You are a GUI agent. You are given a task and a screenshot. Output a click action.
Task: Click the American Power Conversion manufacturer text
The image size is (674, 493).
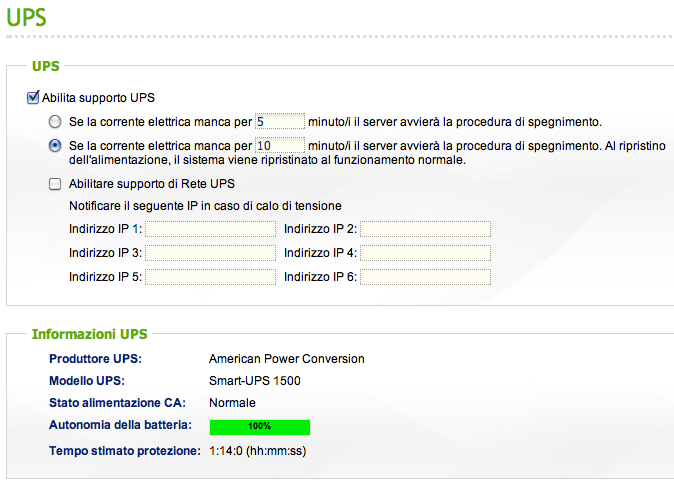pyautogui.click(x=286, y=358)
